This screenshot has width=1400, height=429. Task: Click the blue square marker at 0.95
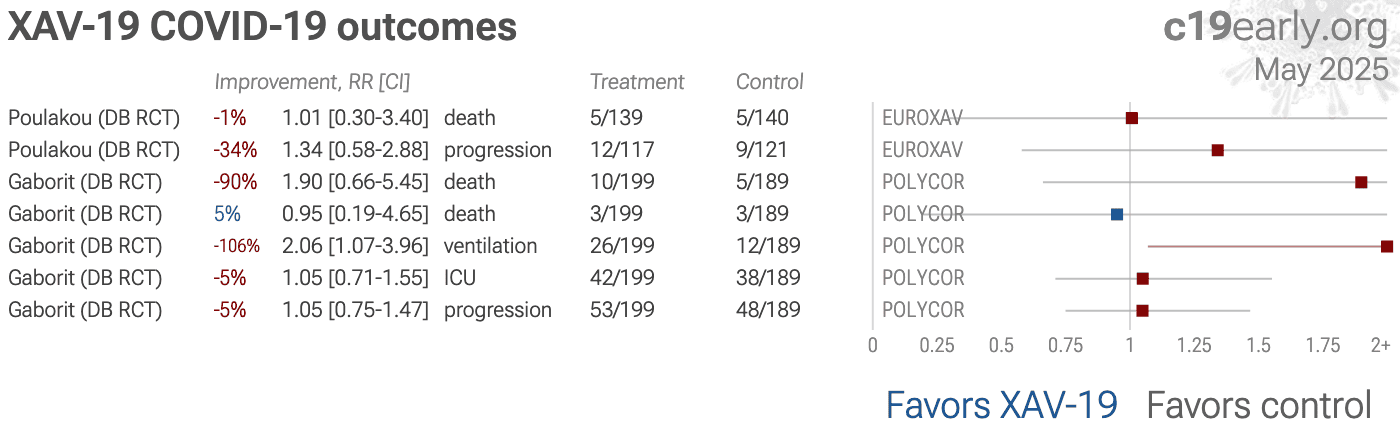click(1117, 214)
